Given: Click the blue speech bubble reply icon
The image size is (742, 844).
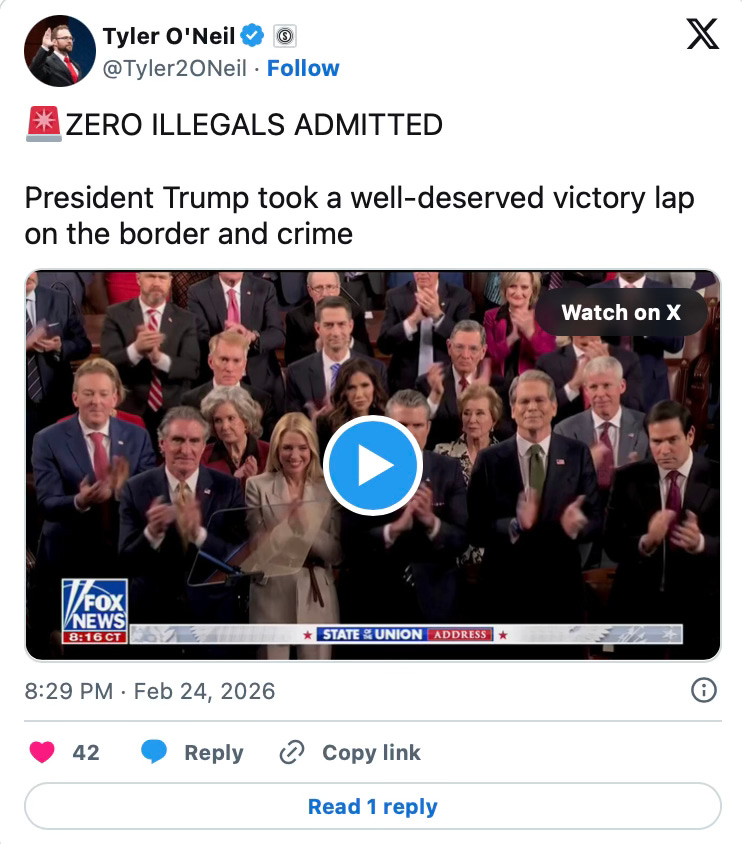Looking at the screenshot, I should [154, 751].
